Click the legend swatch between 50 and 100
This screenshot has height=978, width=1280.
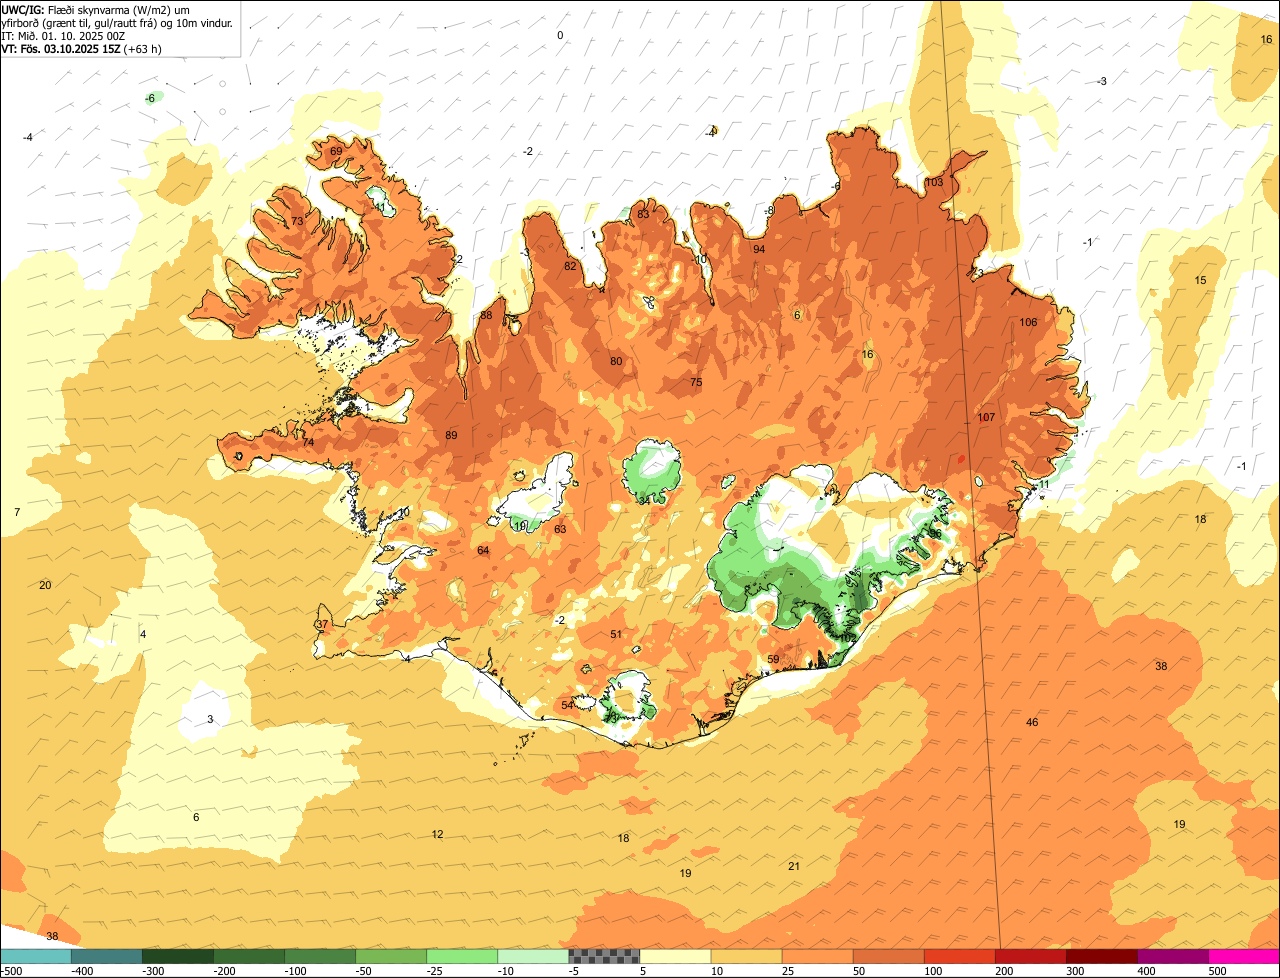point(888,956)
